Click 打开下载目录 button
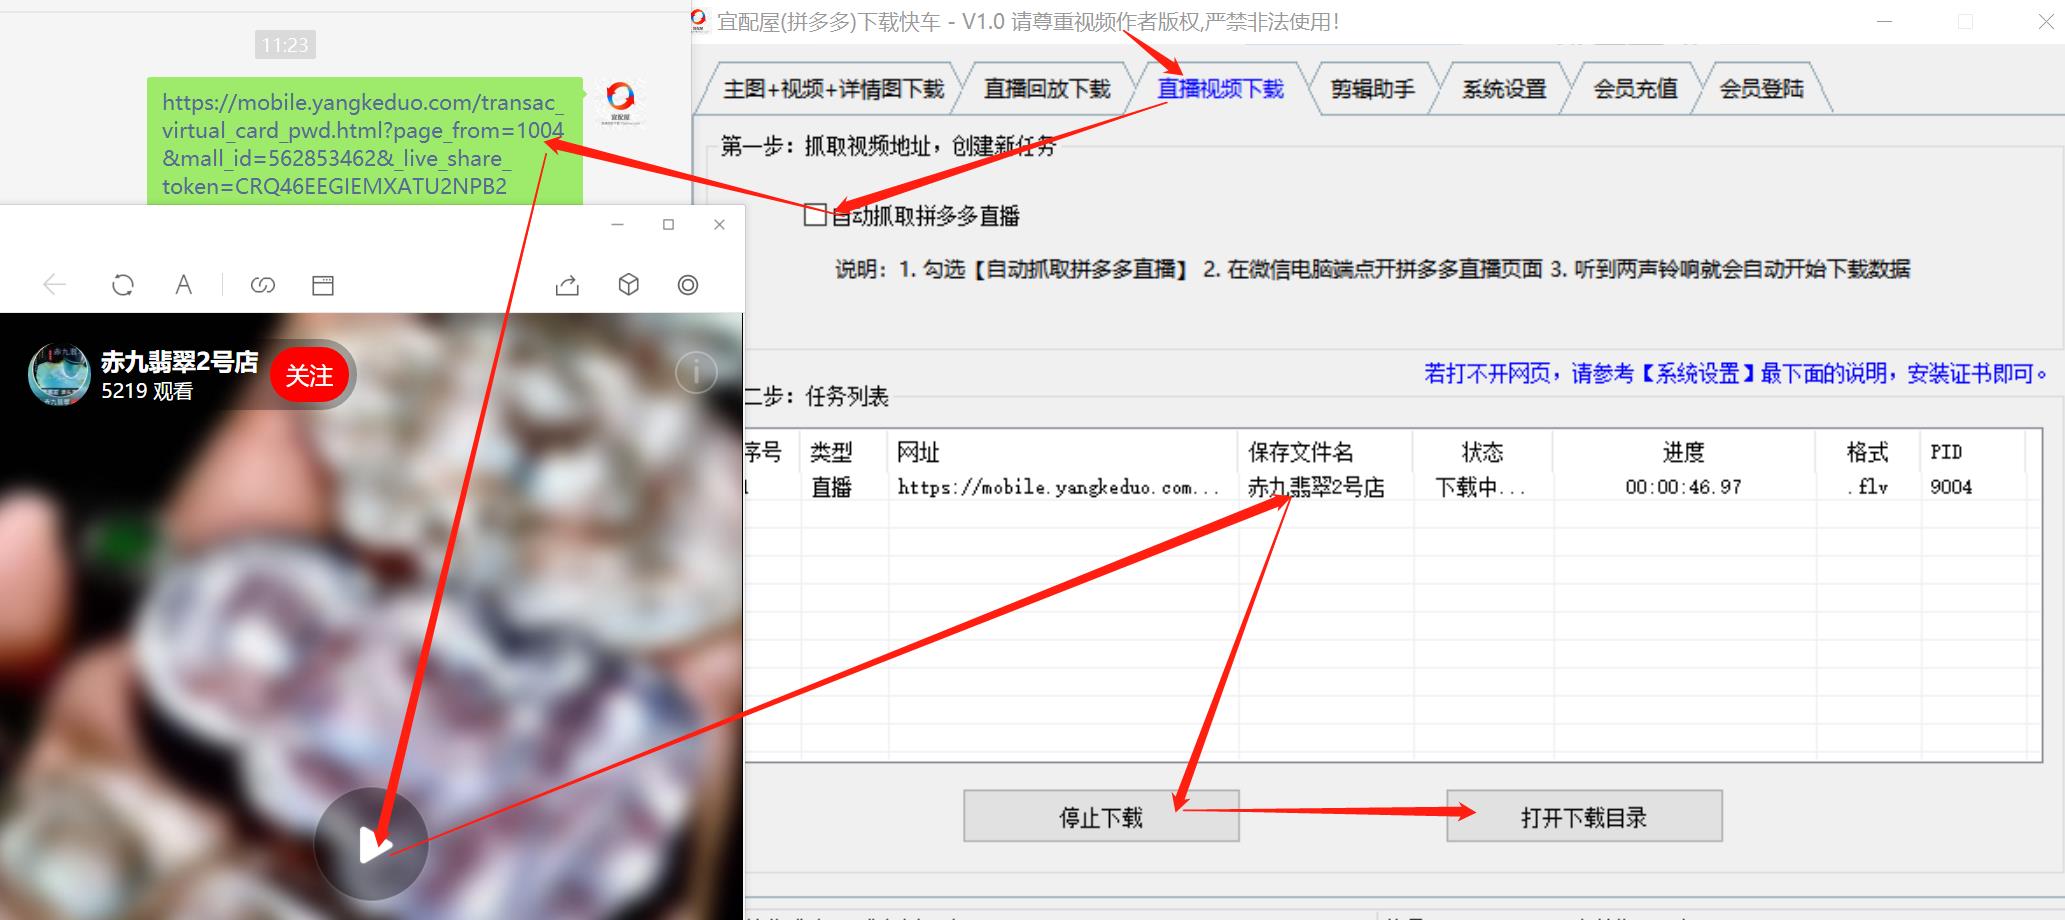 pyautogui.click(x=1584, y=817)
